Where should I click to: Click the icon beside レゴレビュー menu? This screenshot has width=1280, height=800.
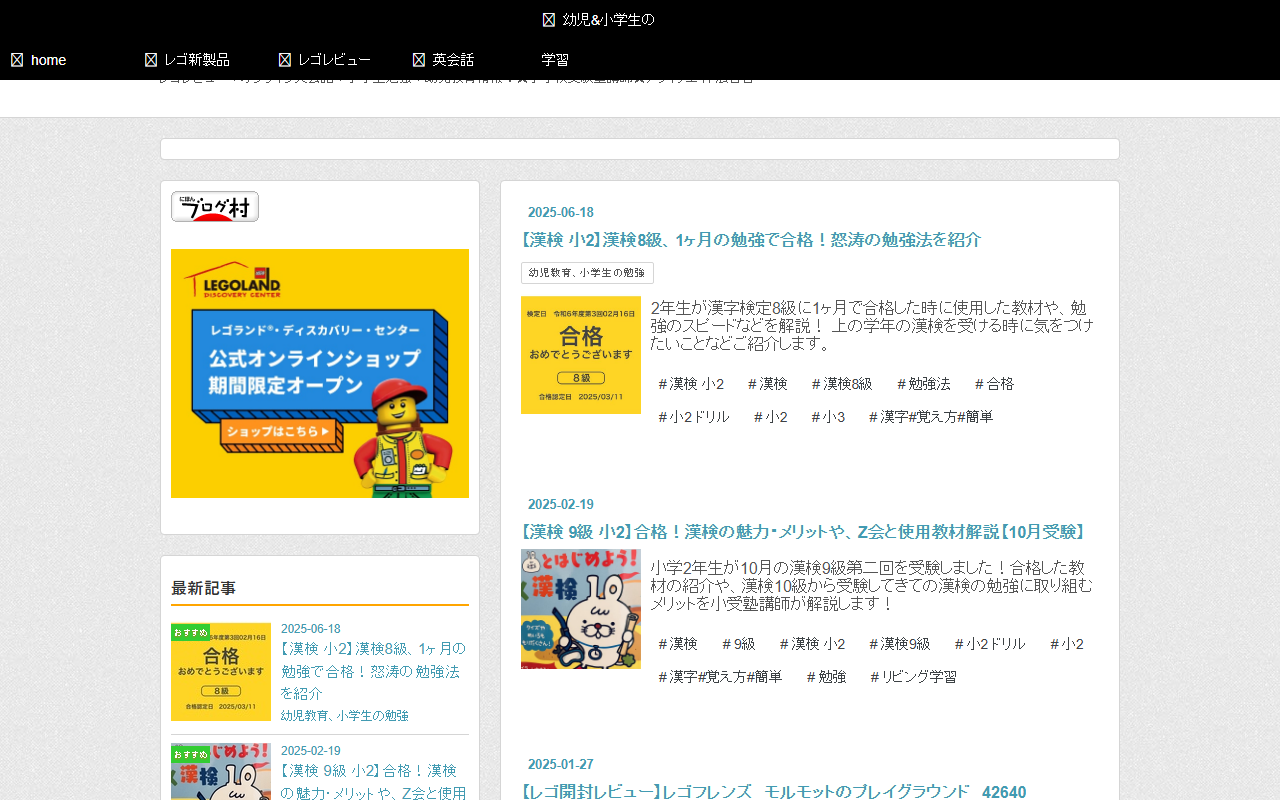tap(285, 60)
